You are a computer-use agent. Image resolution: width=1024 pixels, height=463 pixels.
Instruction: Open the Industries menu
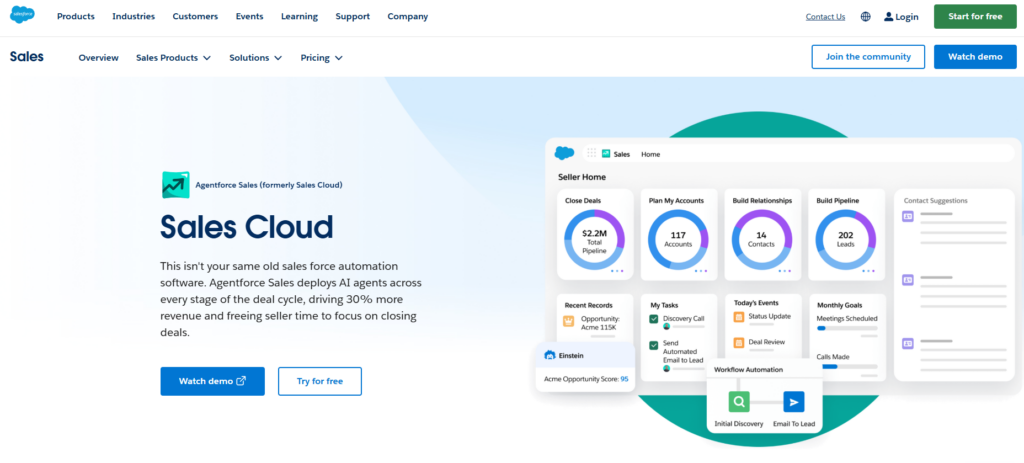tap(134, 16)
